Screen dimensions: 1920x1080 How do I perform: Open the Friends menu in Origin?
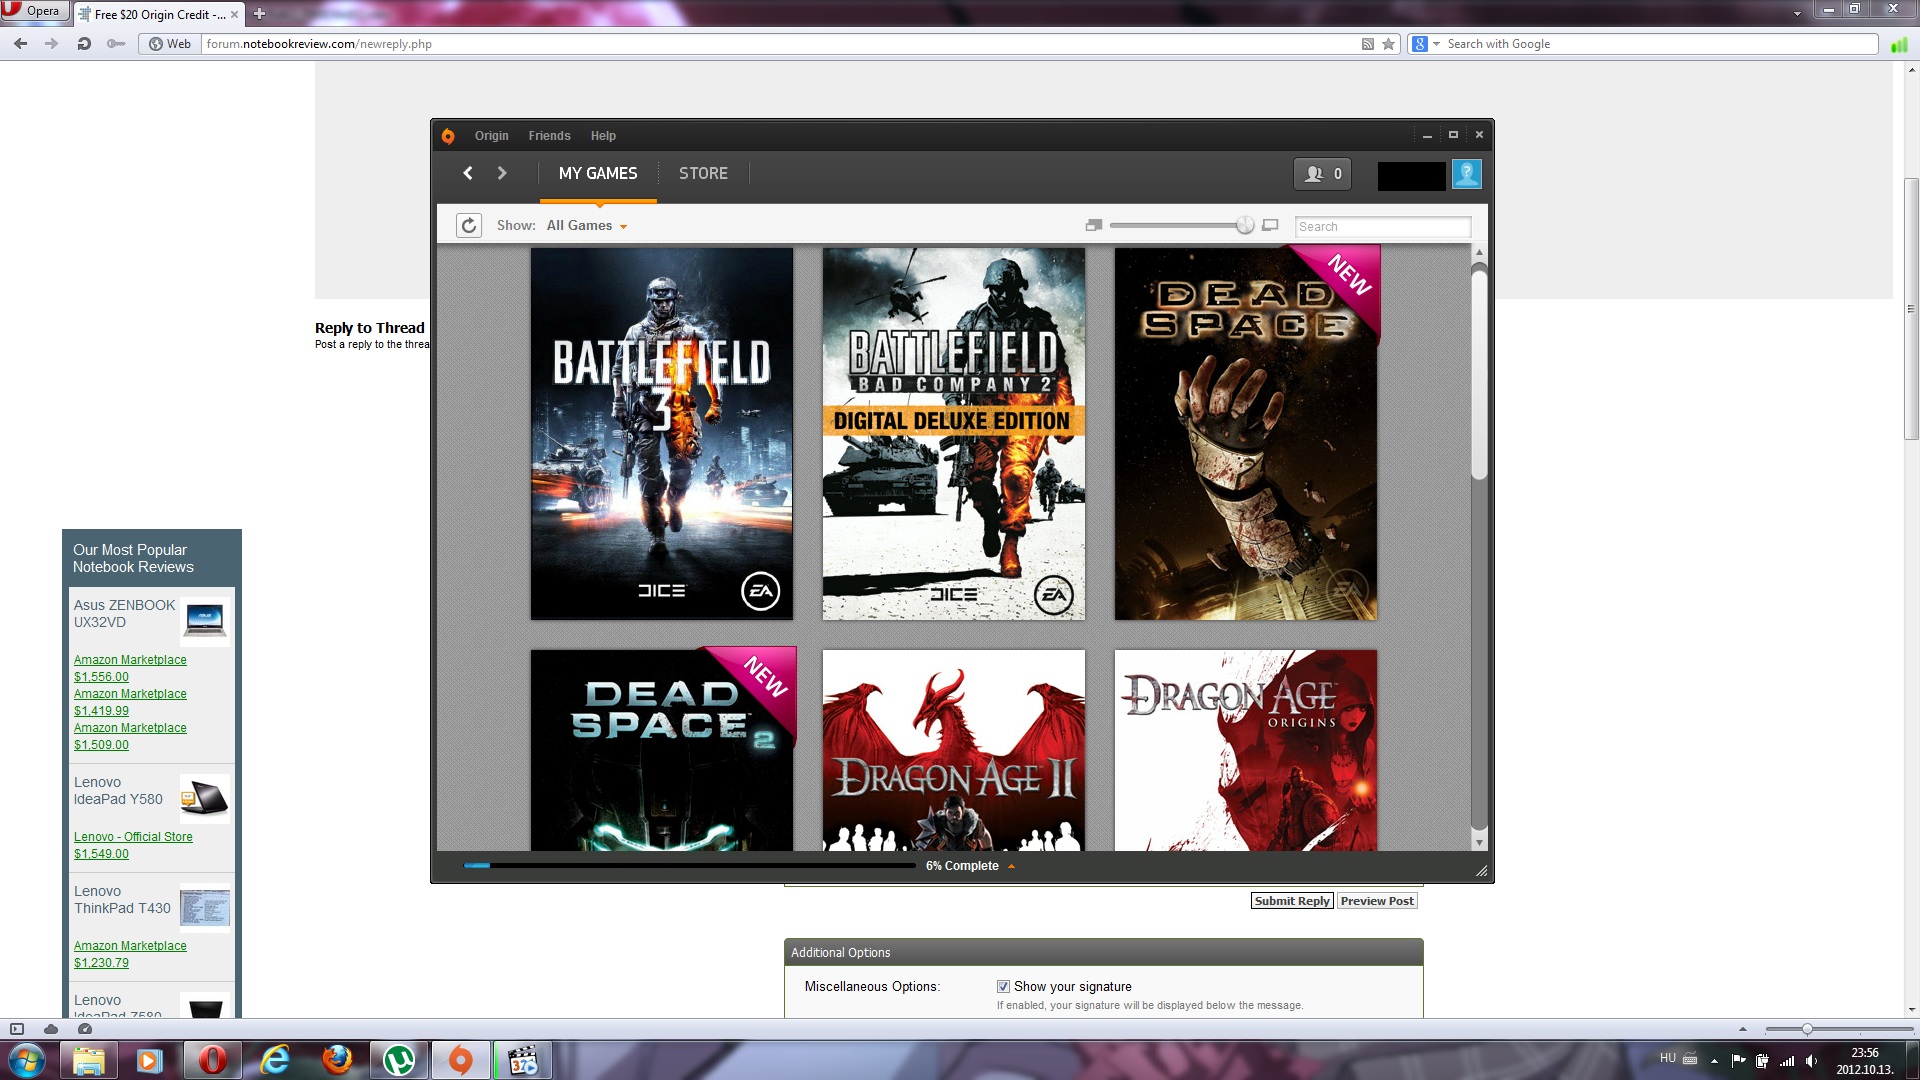tap(549, 136)
